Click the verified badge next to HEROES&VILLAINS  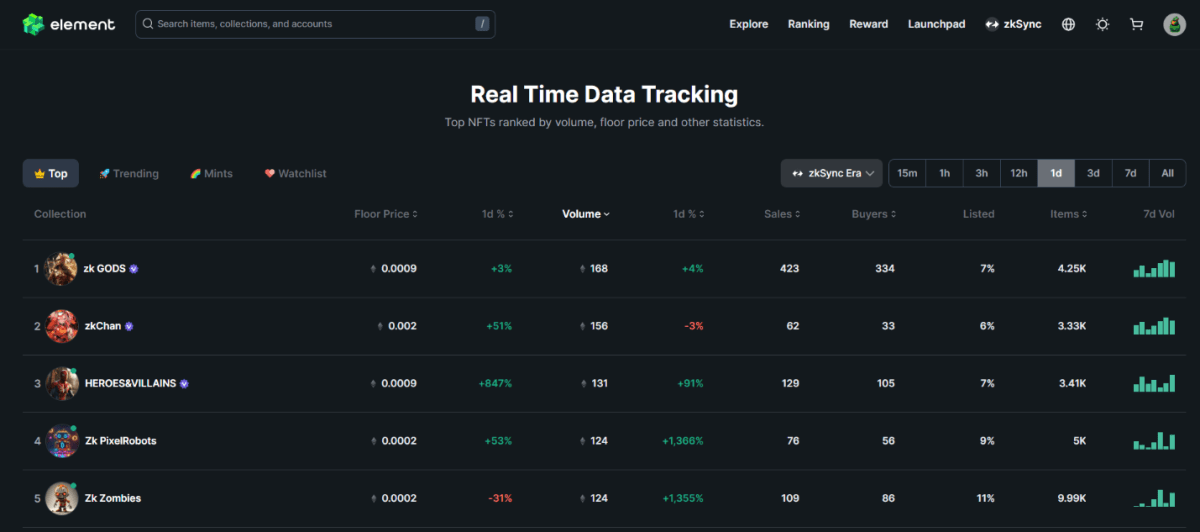184,383
